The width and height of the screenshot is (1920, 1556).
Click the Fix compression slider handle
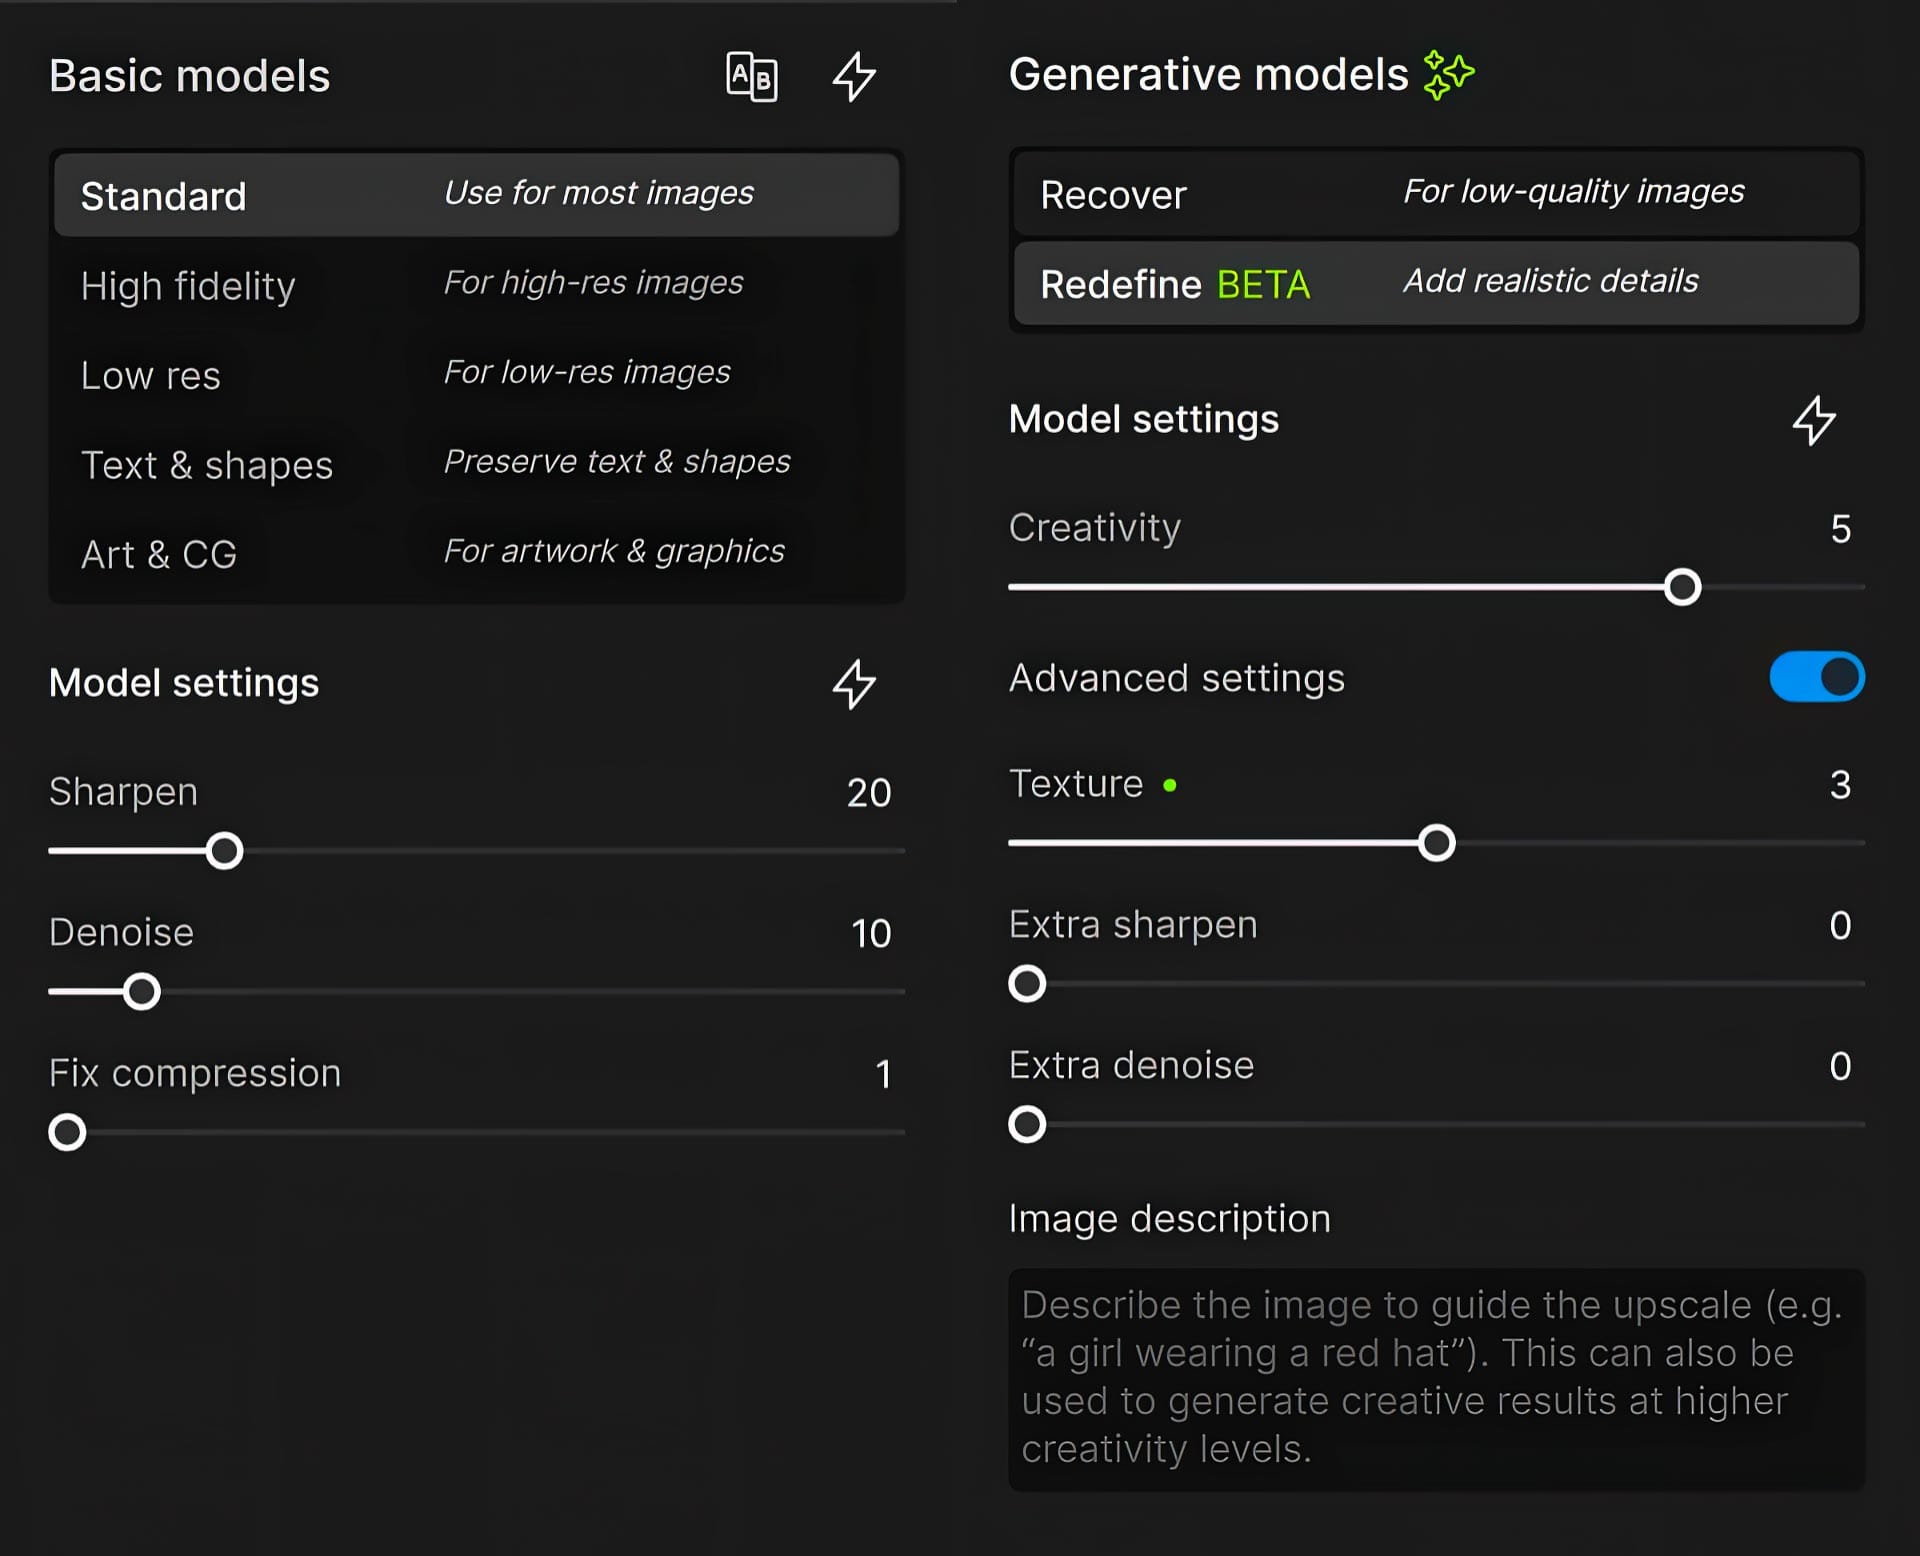coord(68,1132)
